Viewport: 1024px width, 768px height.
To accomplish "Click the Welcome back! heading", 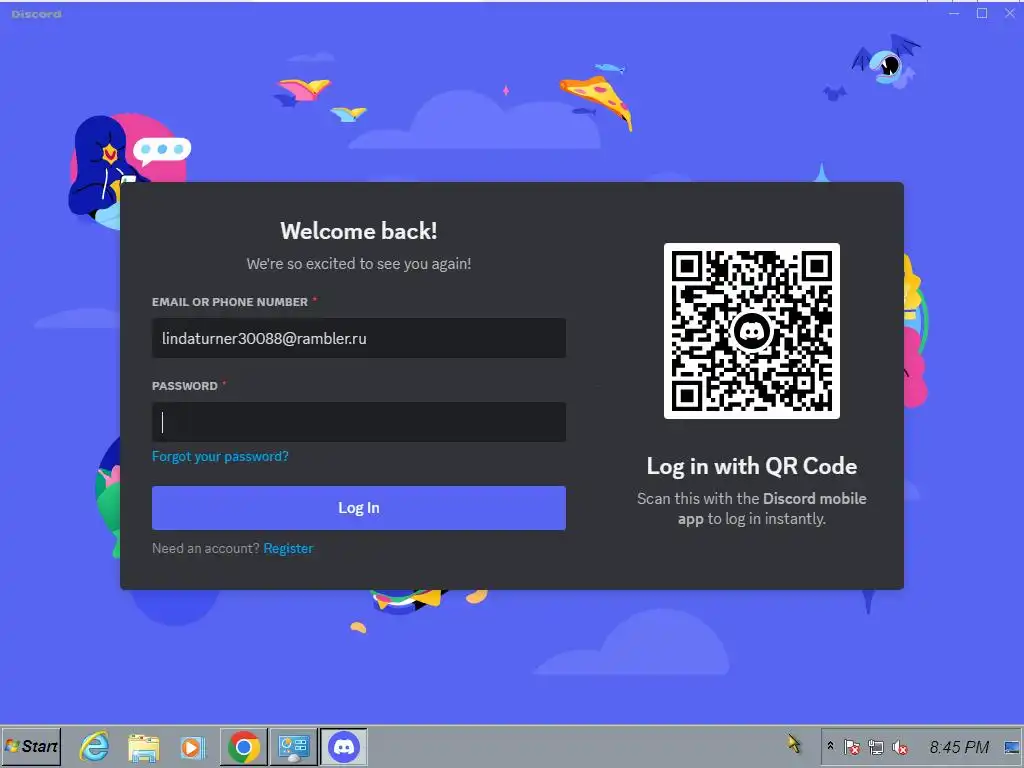I will [x=359, y=231].
